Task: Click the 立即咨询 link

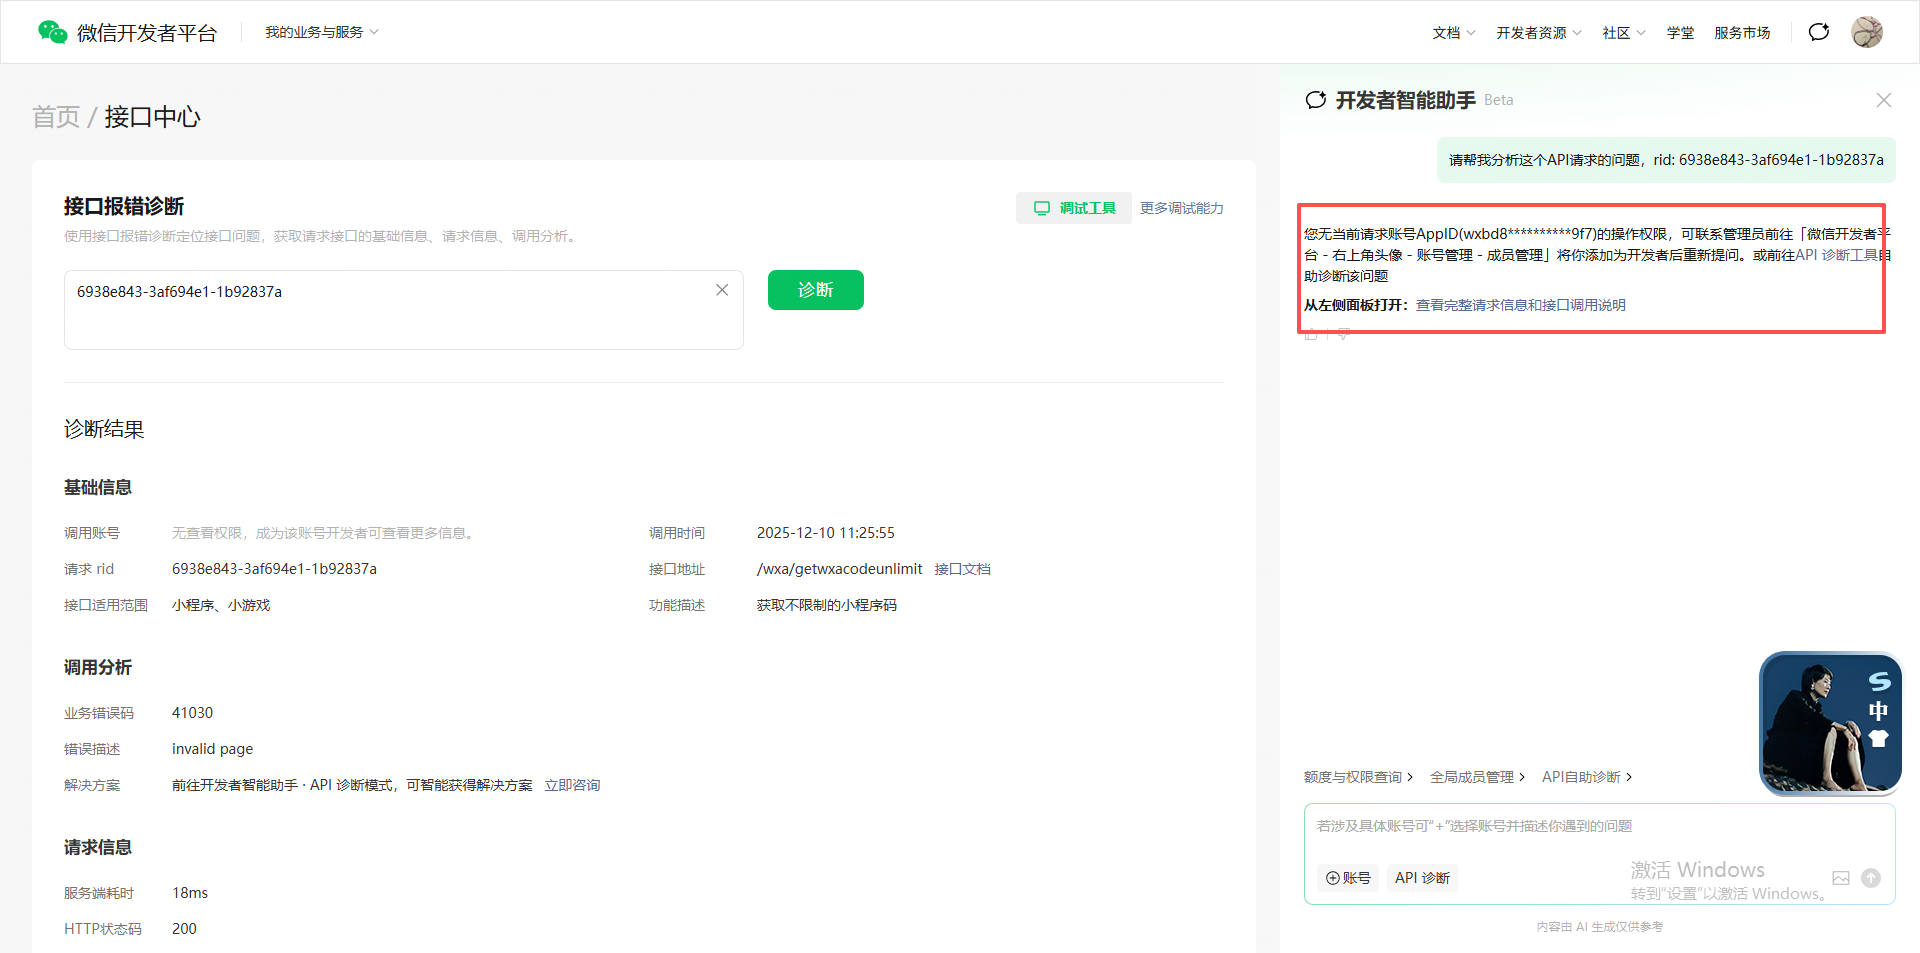Action: tap(573, 785)
